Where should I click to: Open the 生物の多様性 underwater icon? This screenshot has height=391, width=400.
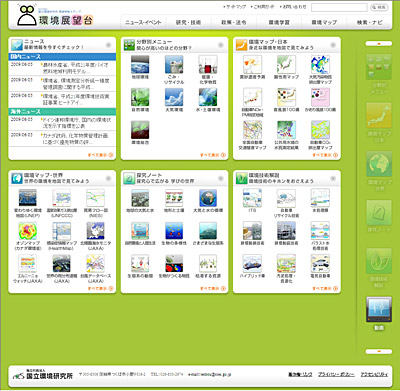click(x=174, y=231)
